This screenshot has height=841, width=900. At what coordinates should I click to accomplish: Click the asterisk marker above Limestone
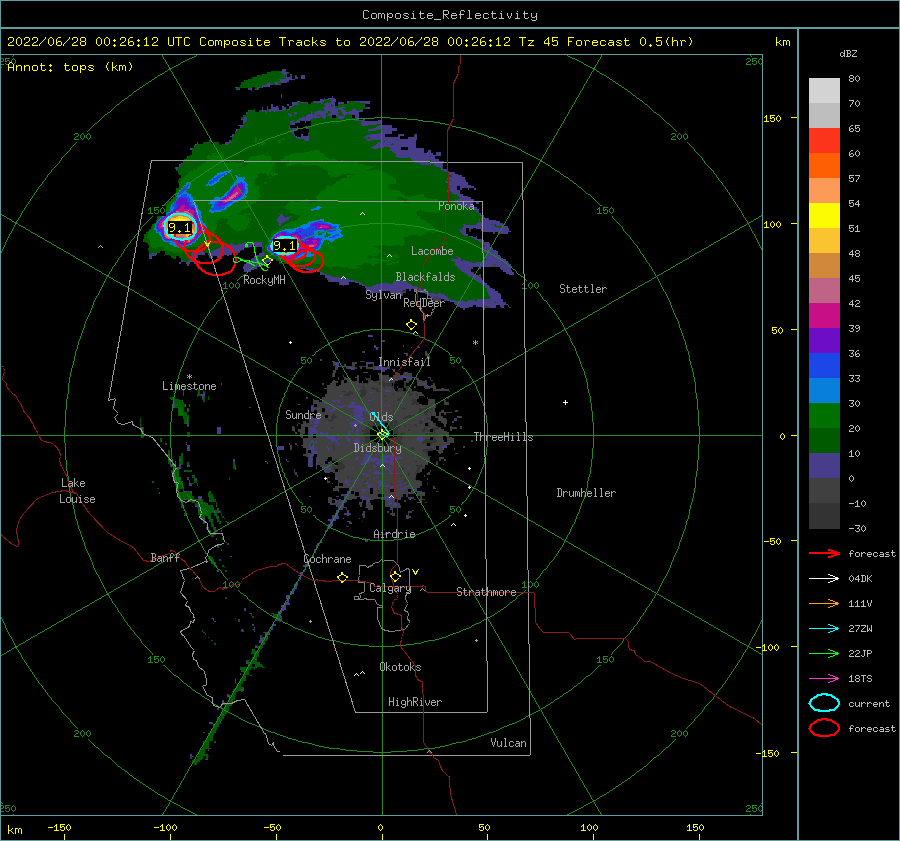coord(189,377)
